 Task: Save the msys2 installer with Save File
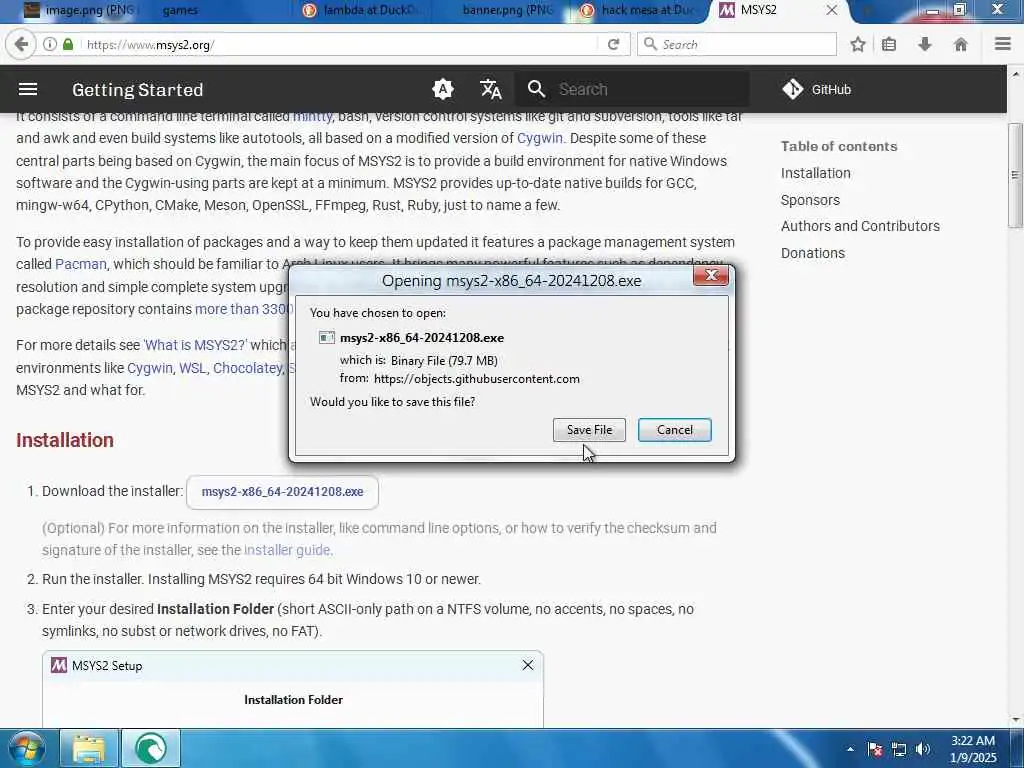589,430
